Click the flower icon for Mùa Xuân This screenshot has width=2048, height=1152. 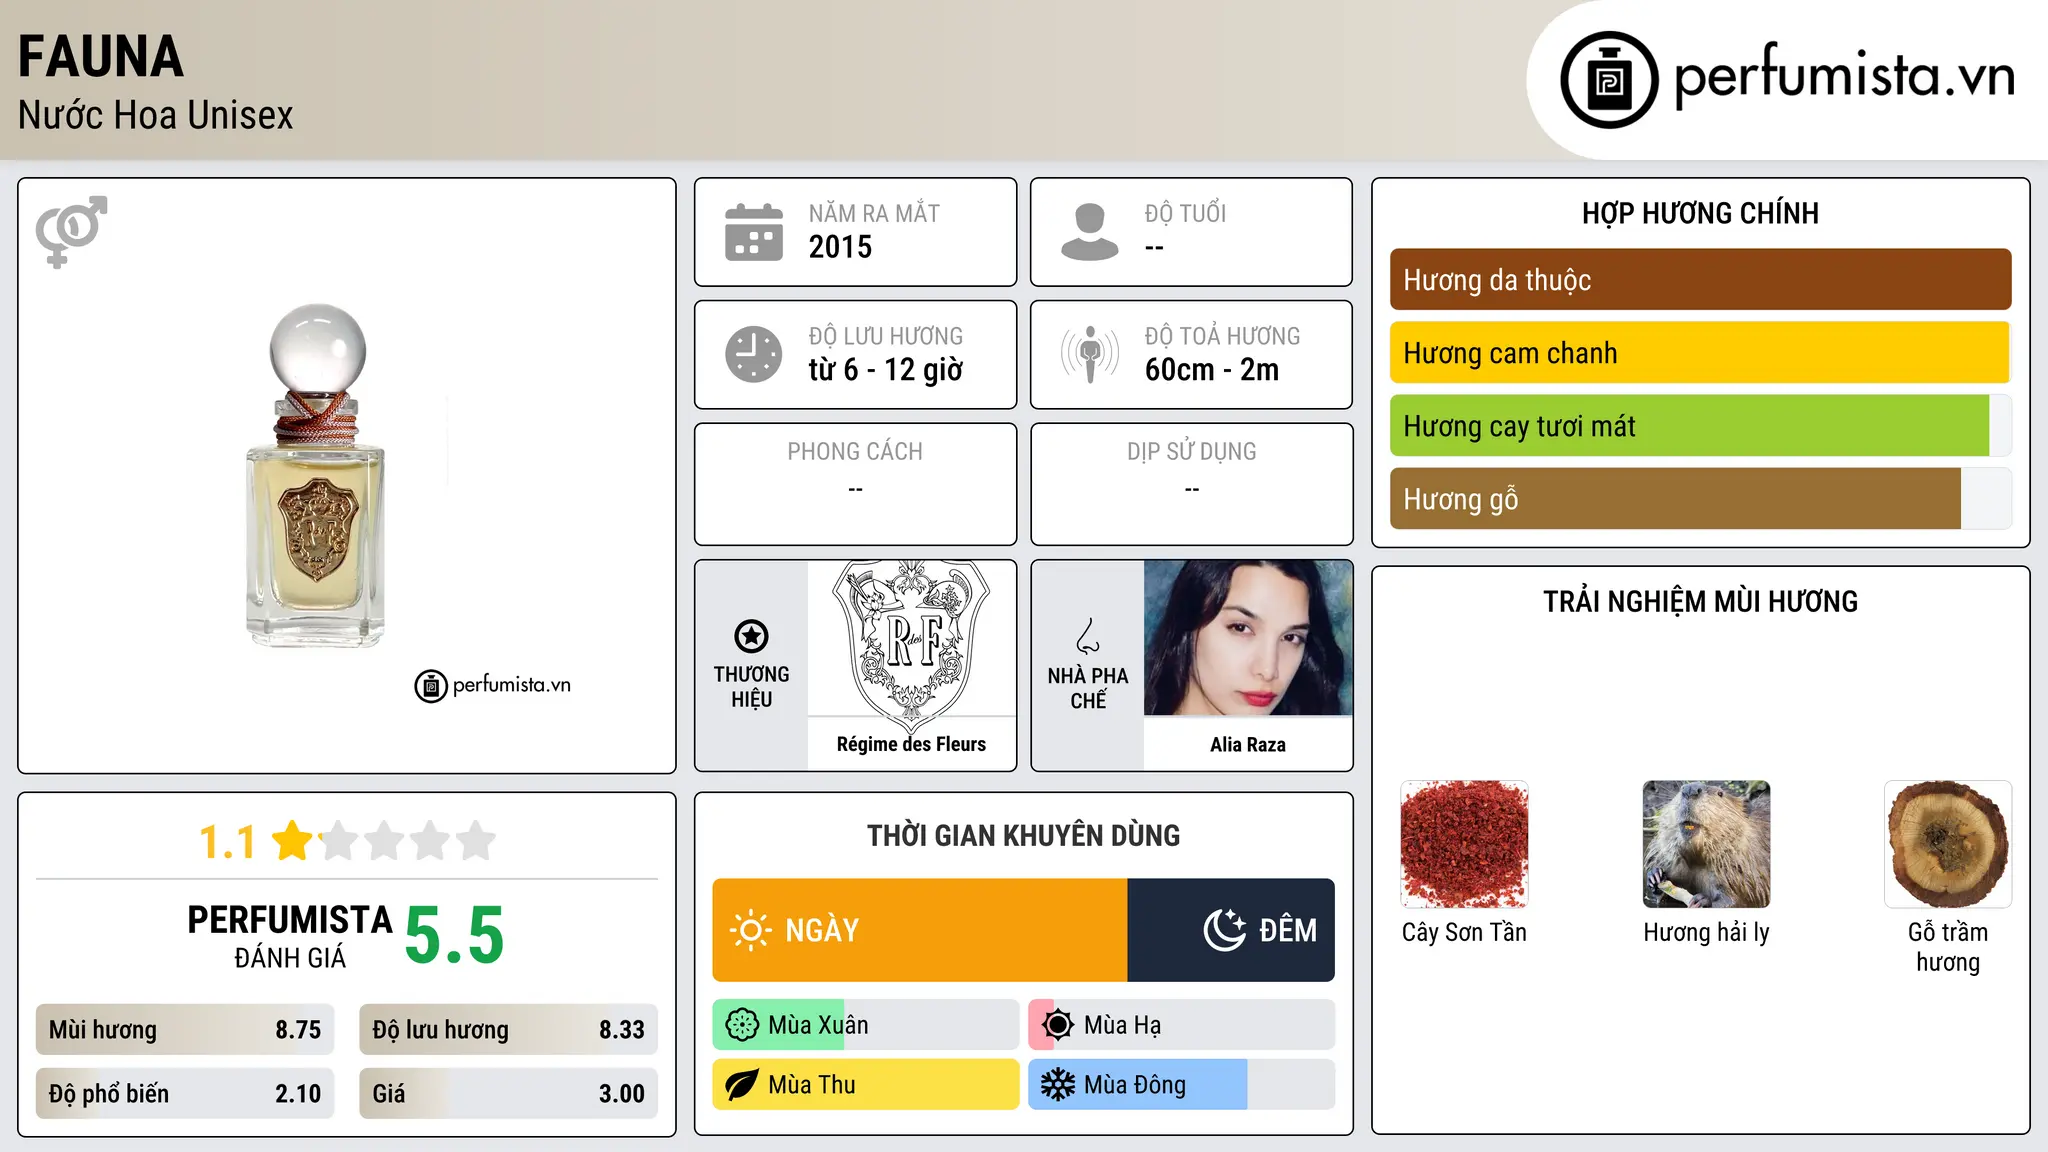coord(742,1025)
